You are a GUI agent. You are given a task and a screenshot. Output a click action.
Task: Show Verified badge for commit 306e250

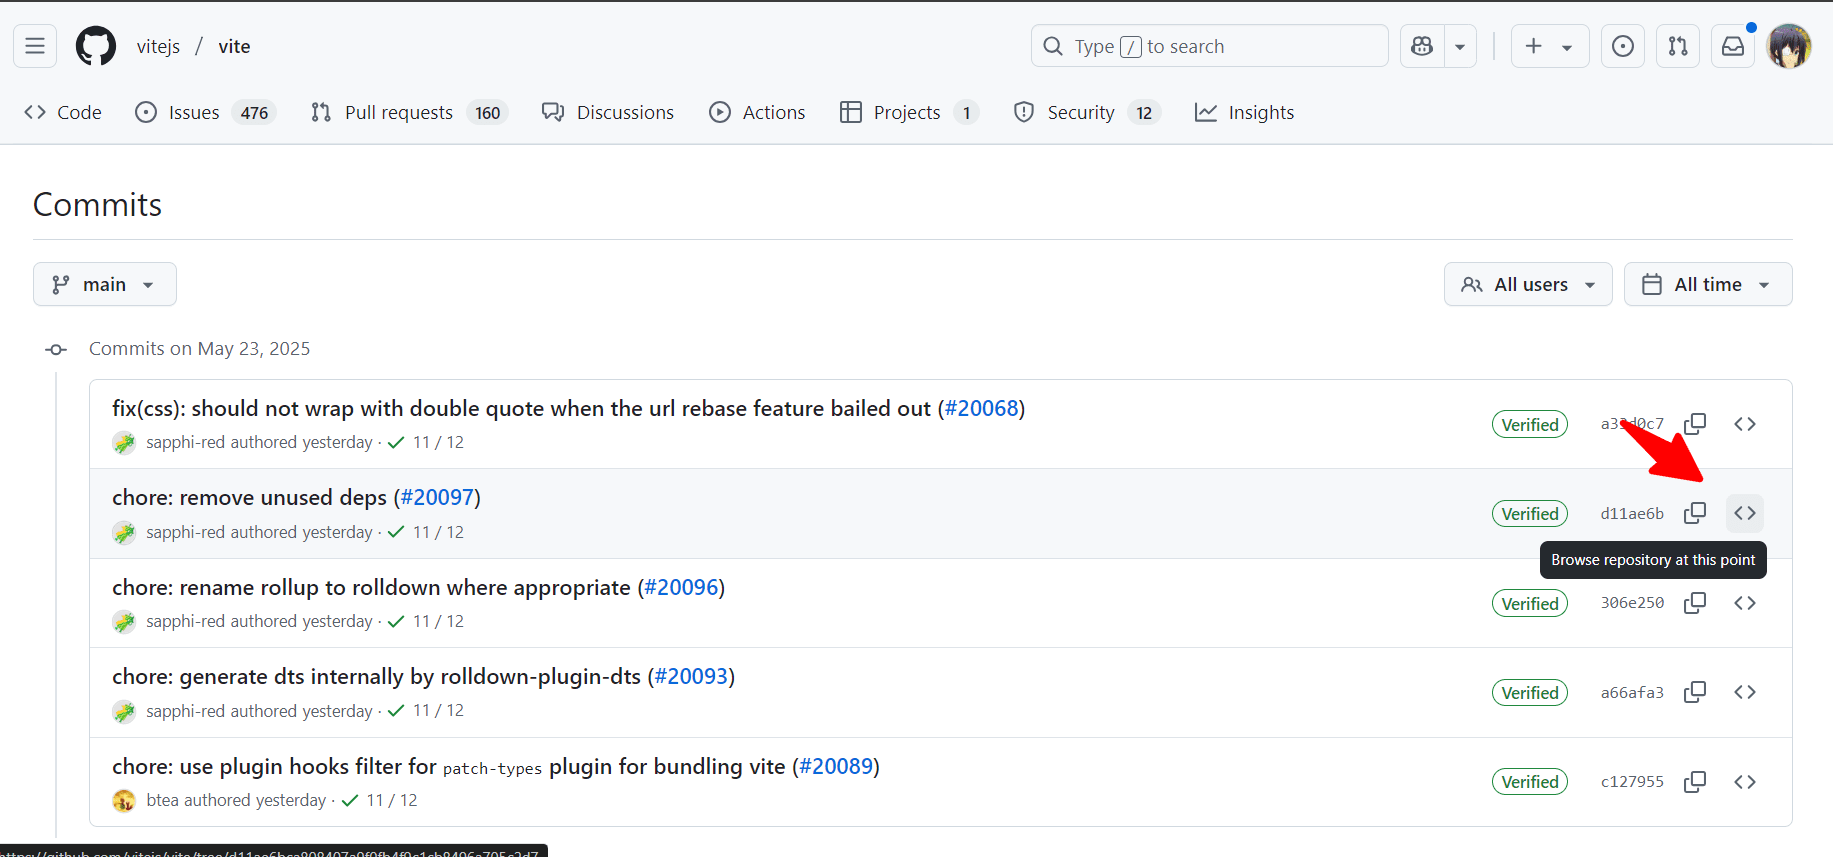click(x=1530, y=603)
